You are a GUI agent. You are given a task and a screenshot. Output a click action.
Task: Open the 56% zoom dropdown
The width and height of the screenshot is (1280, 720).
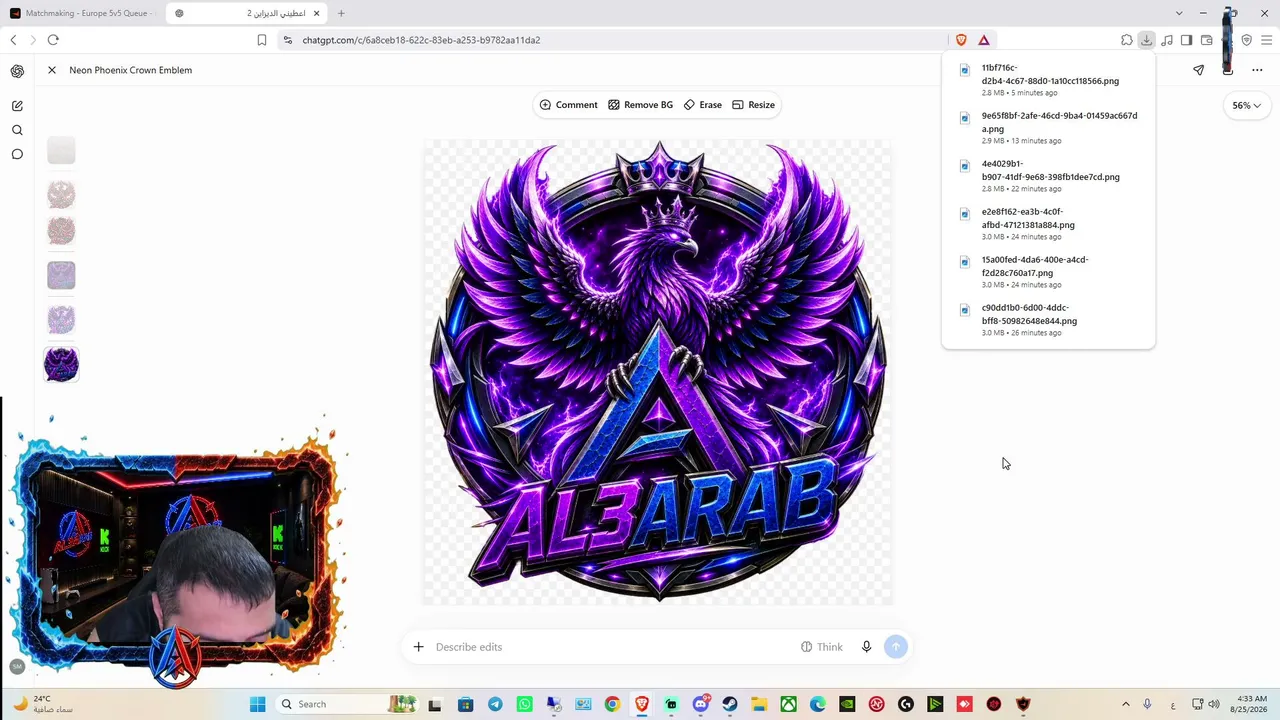[1246, 105]
